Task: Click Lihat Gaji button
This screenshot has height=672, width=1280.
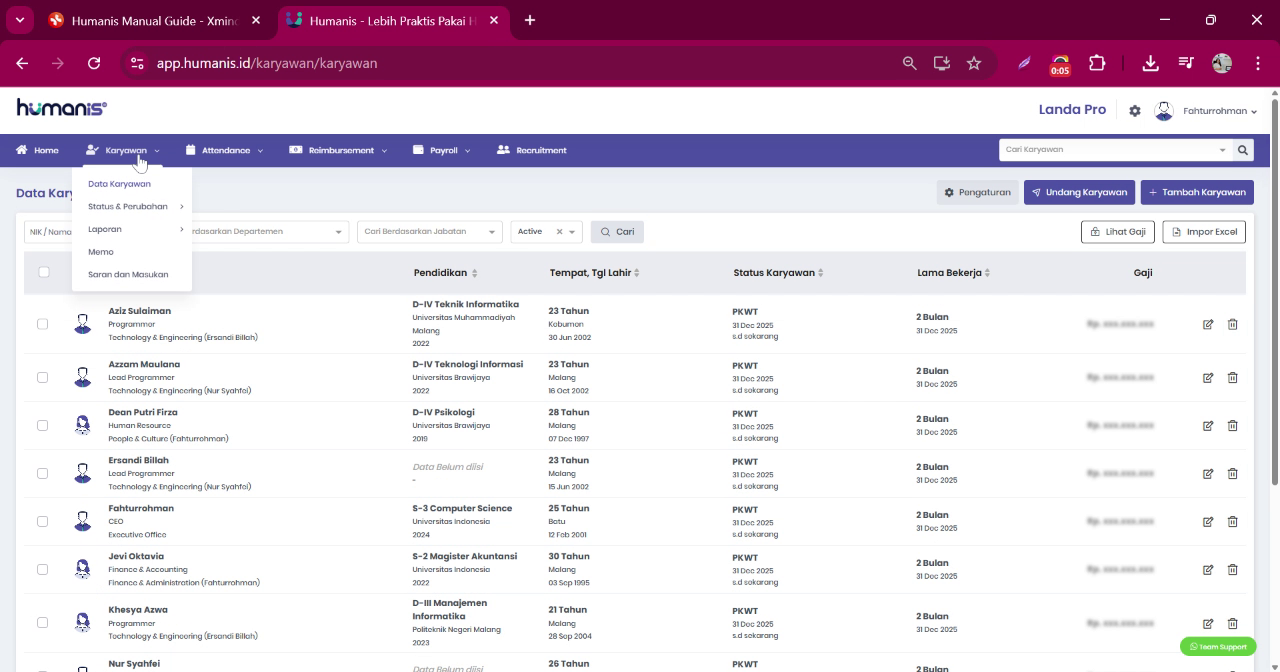Action: click(1118, 231)
